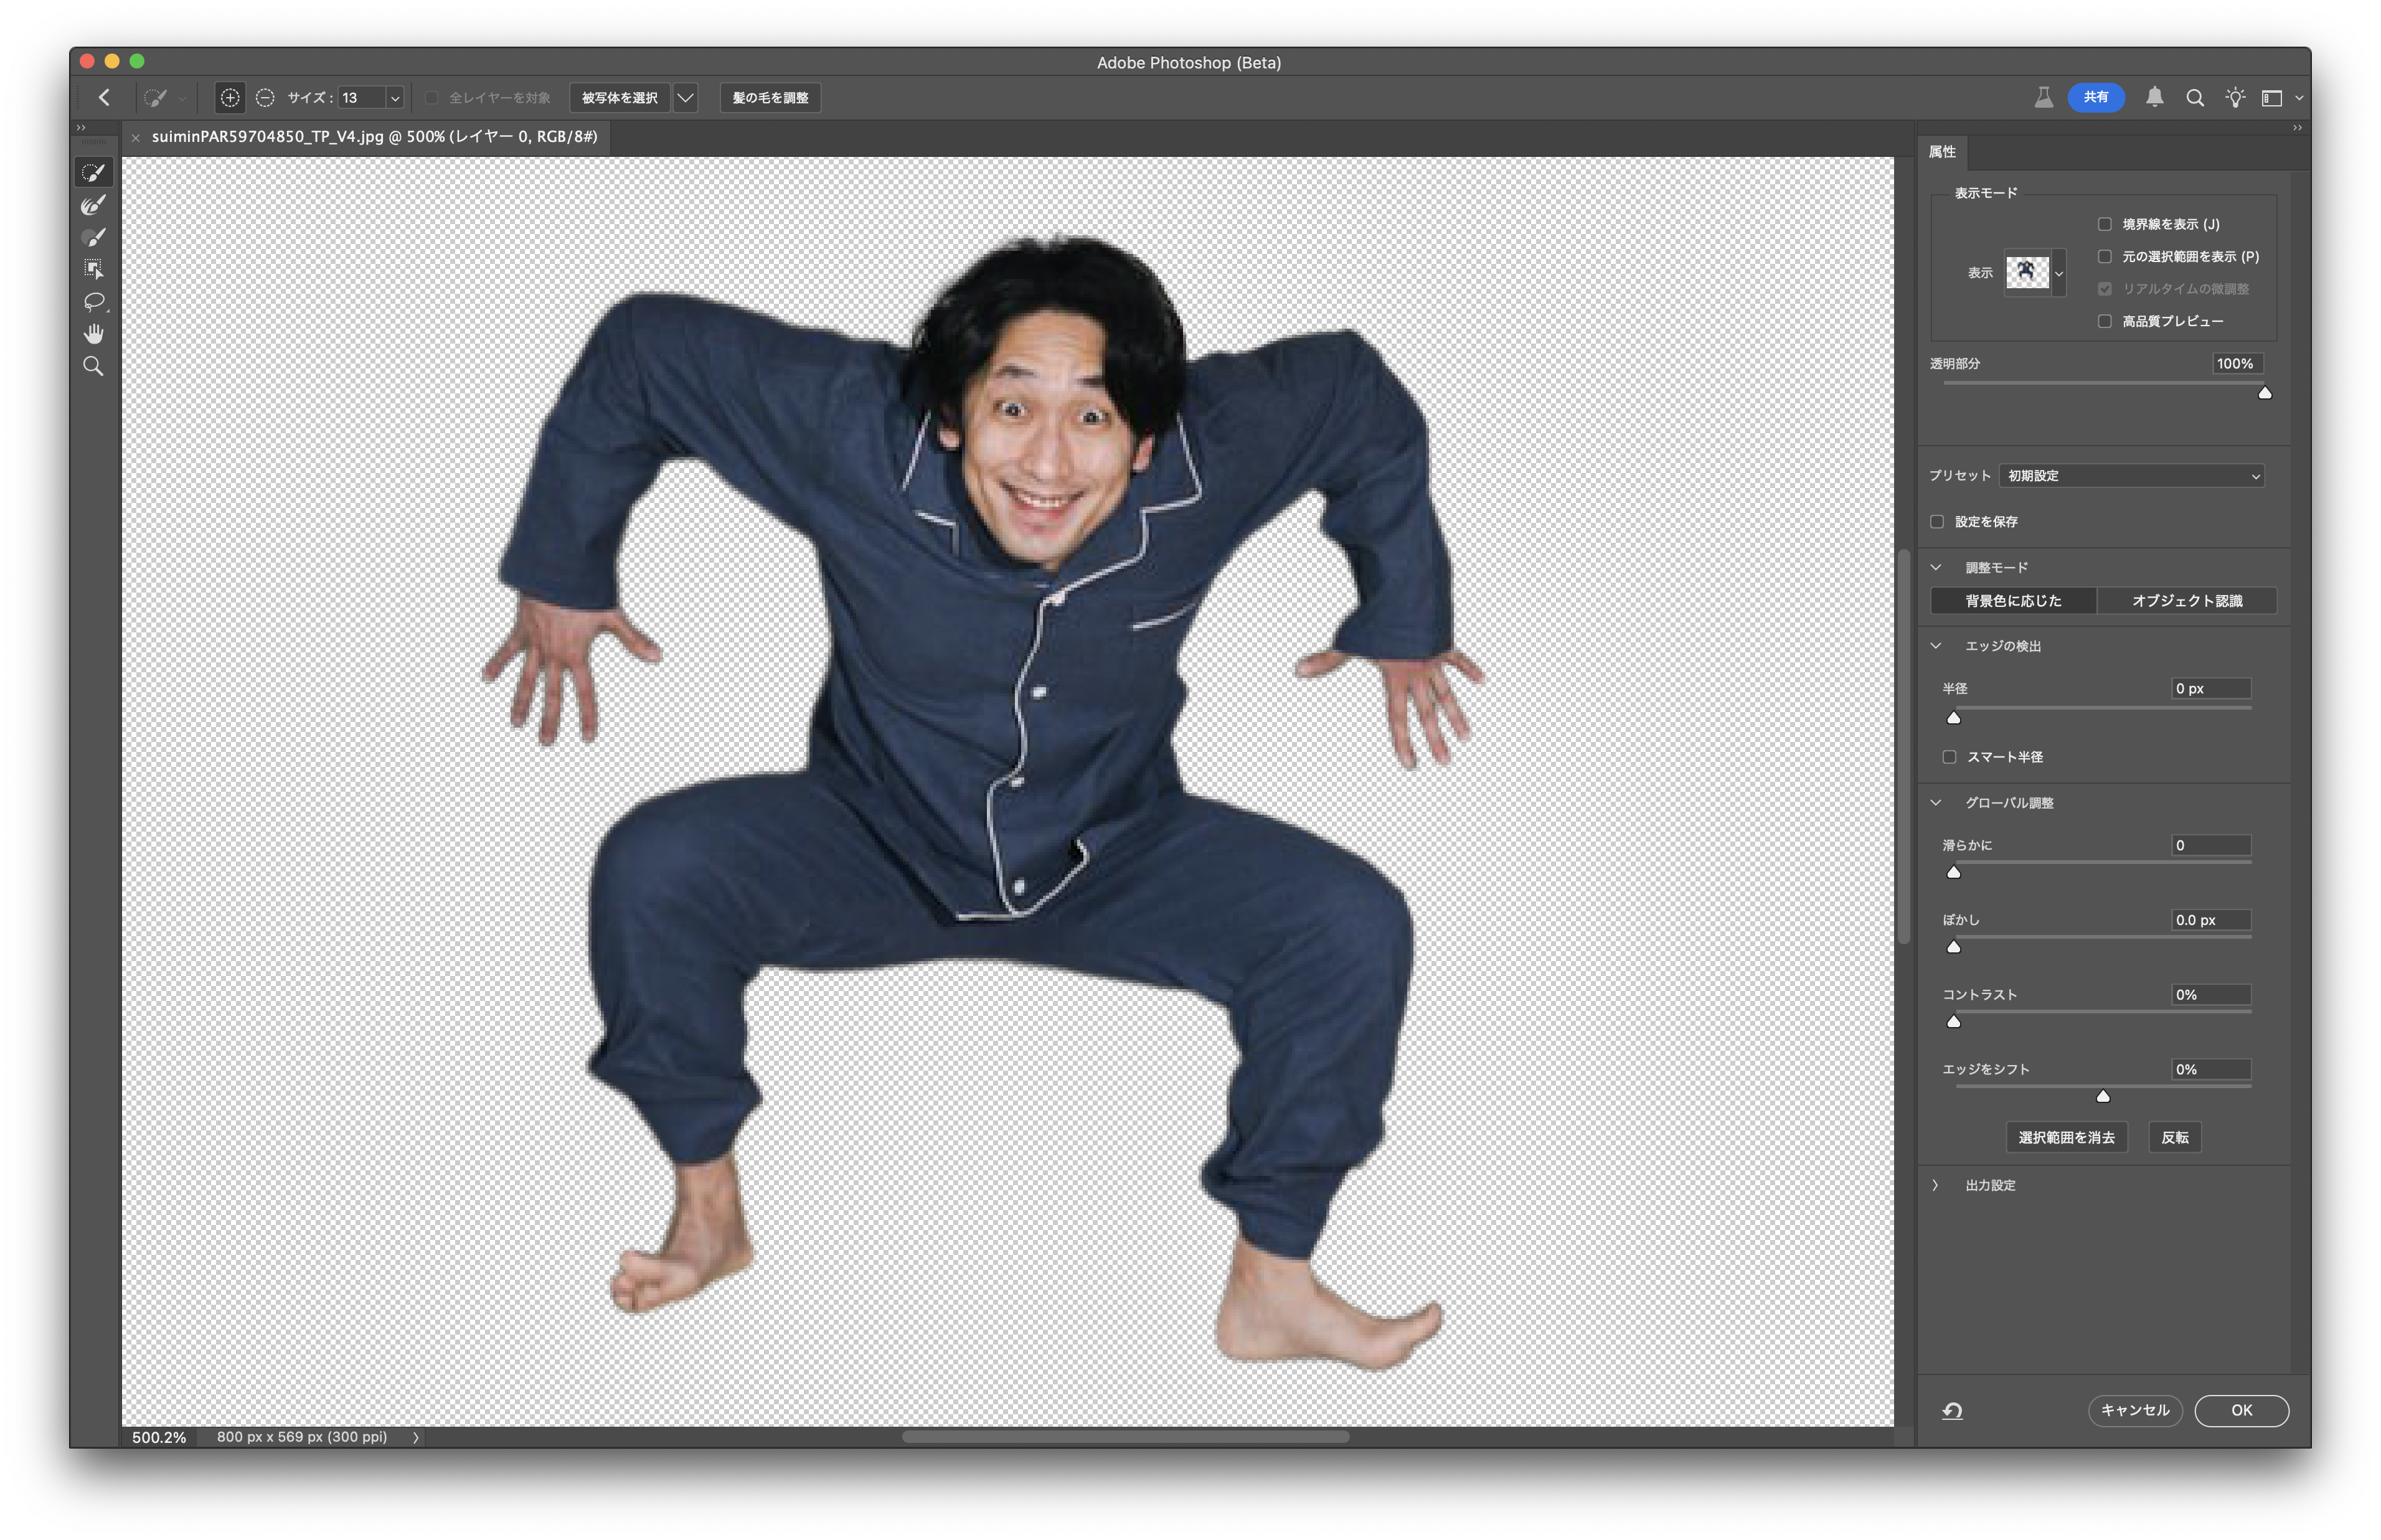Viewport: 2381px width, 1540px height.
Task: Choose subtract from selection mode (minus circle)
Action: (x=265, y=97)
